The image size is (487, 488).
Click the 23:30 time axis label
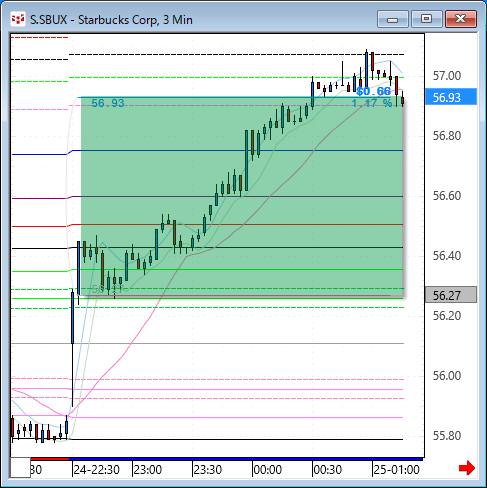pos(208,470)
